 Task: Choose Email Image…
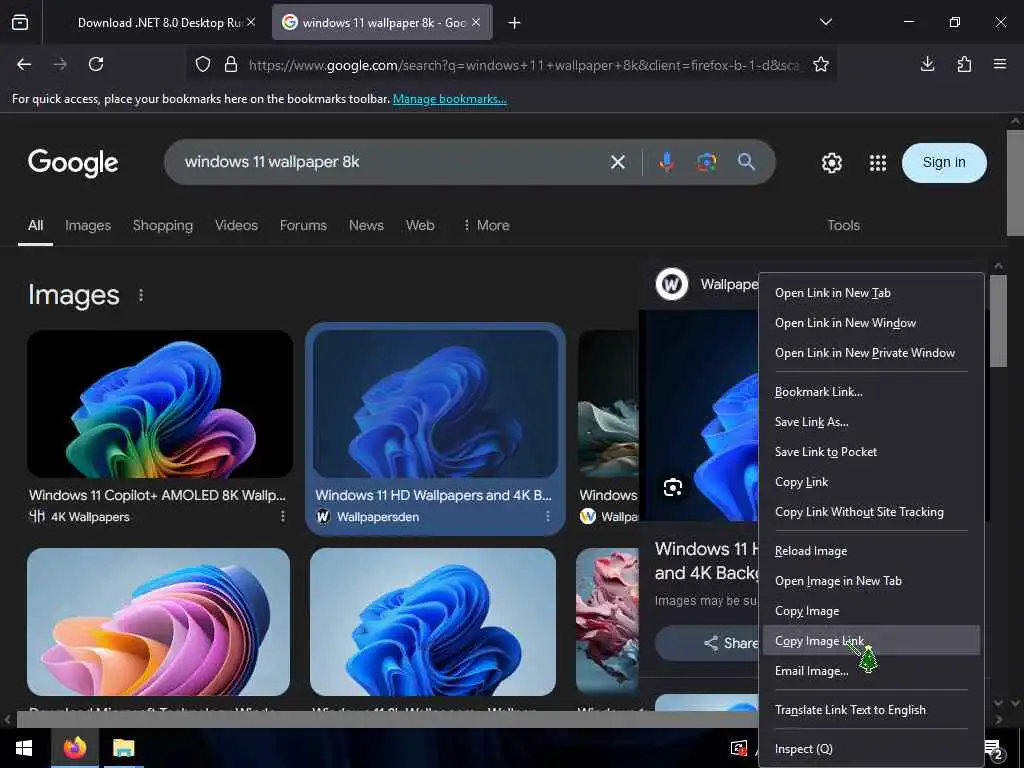click(871, 671)
